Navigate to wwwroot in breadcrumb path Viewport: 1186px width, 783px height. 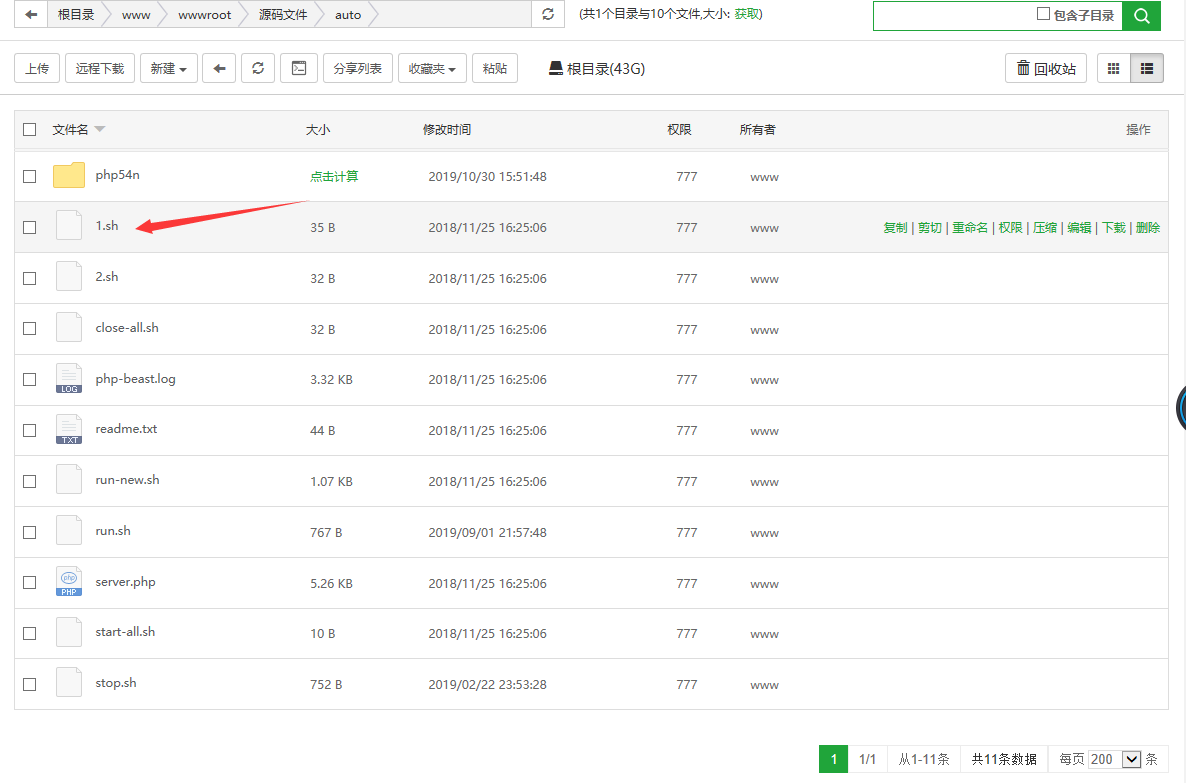pyautogui.click(x=204, y=15)
